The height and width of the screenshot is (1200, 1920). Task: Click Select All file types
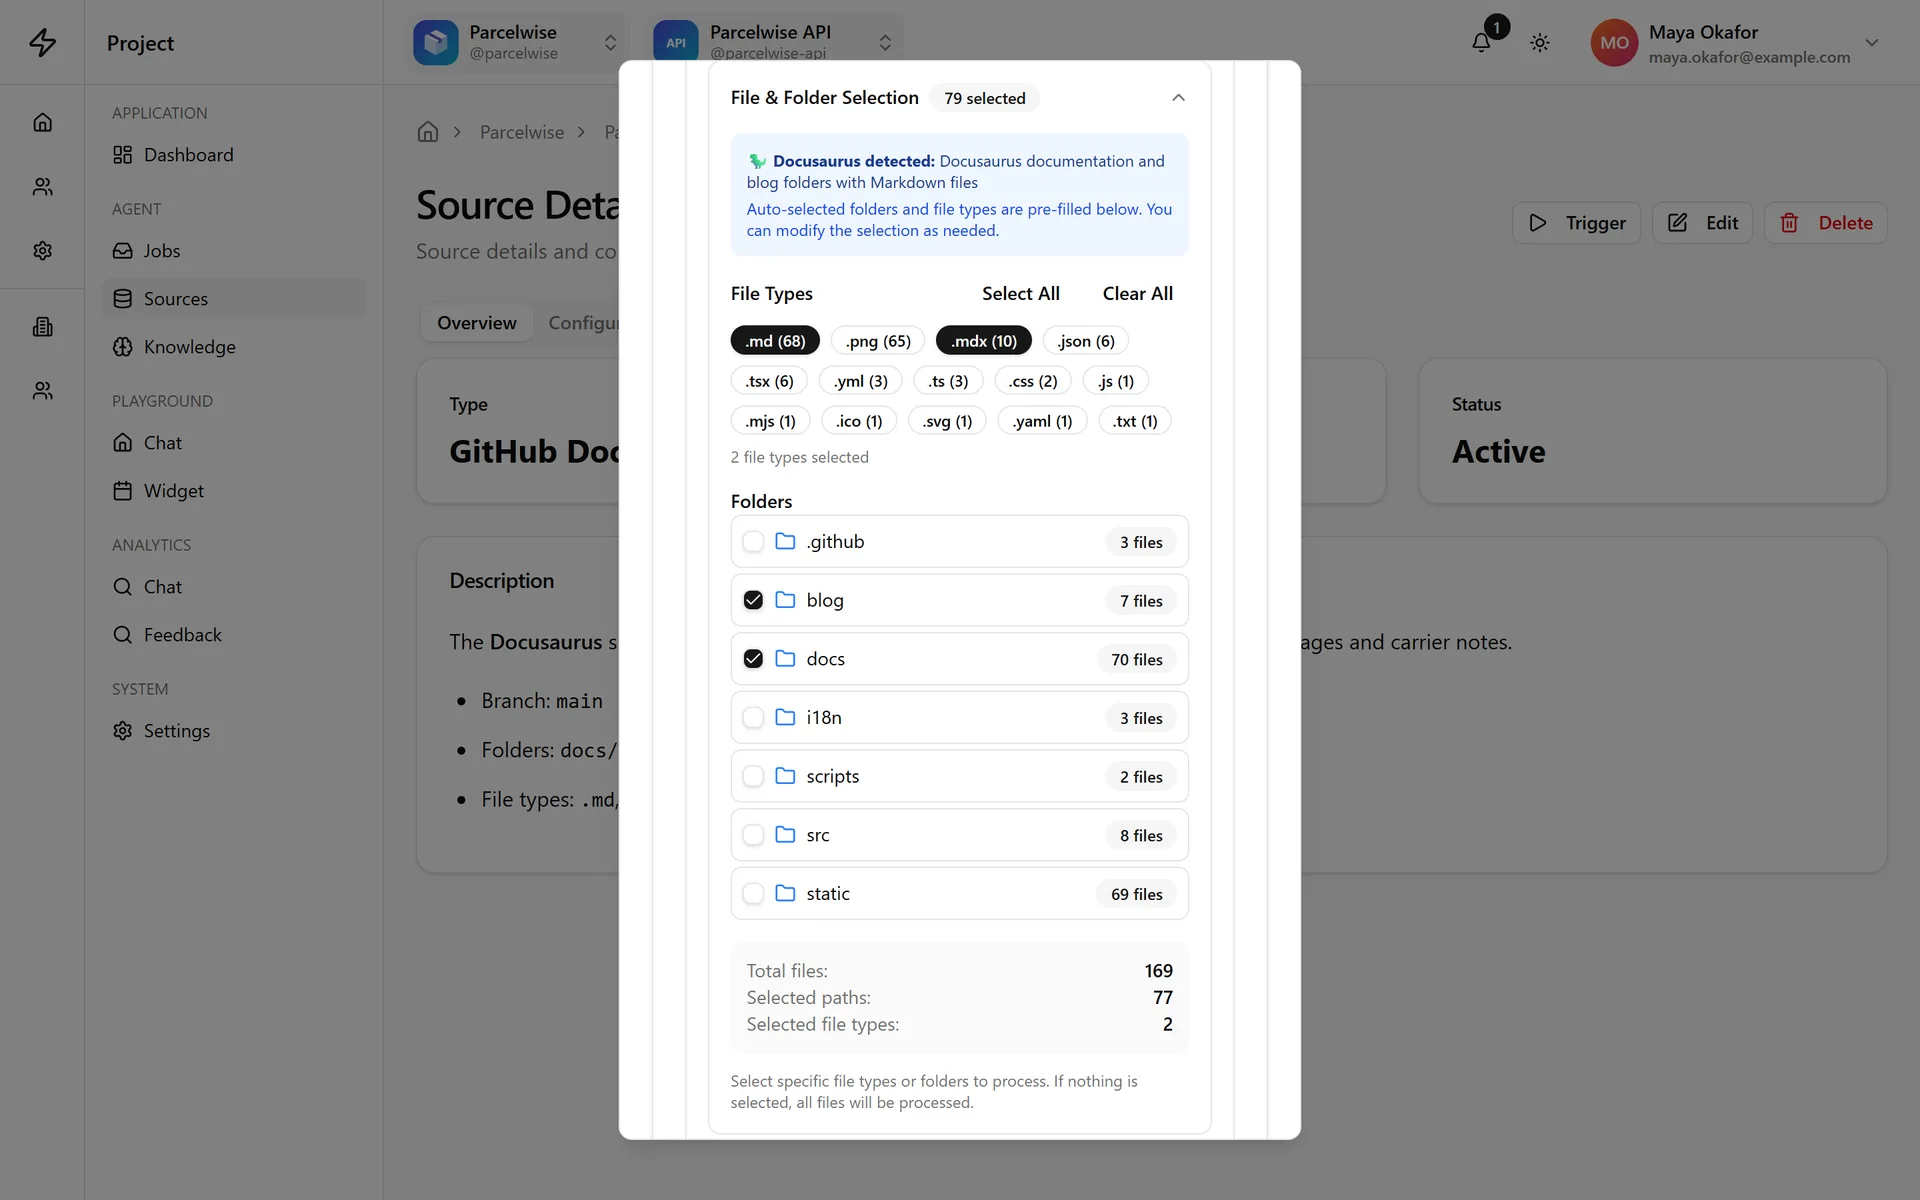(x=1020, y=294)
